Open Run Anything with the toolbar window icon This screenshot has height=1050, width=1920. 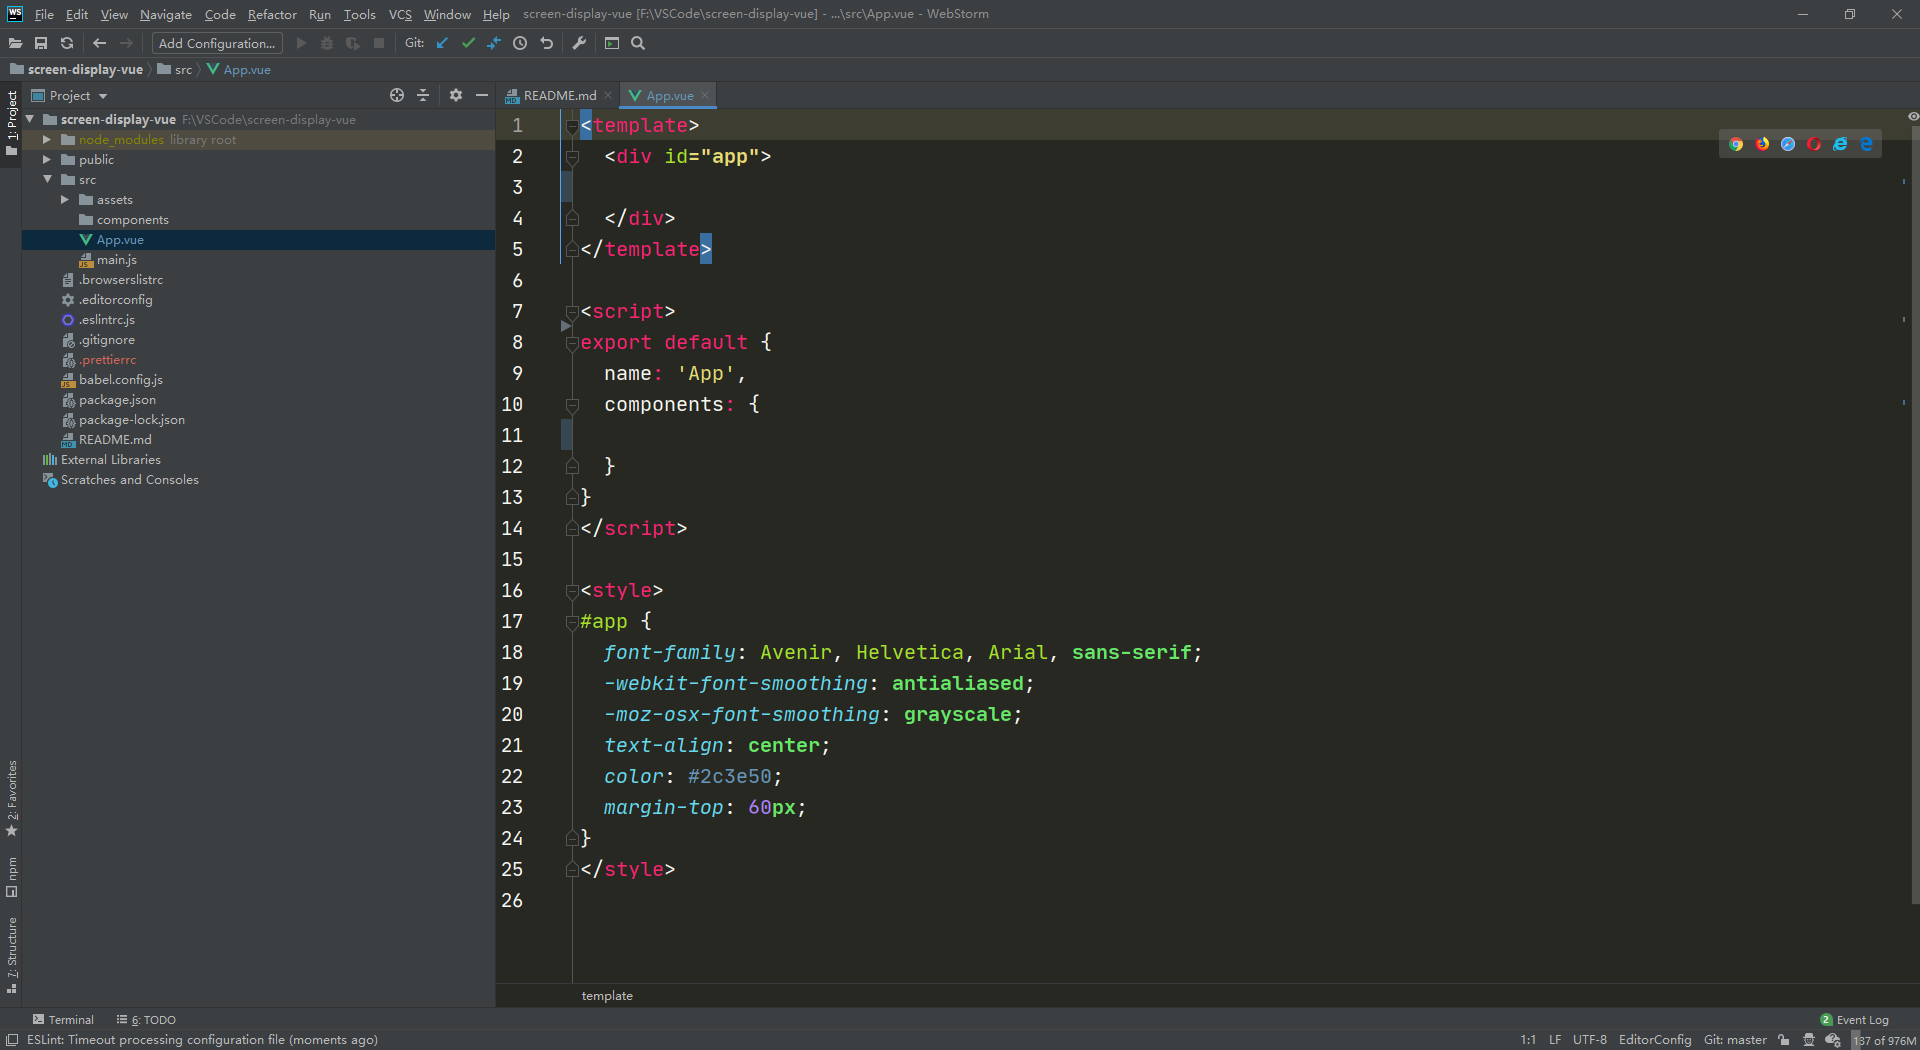point(612,43)
